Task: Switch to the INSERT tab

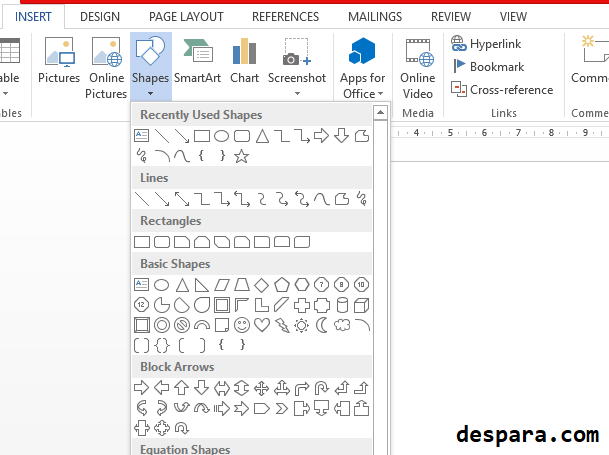Action: click(33, 17)
